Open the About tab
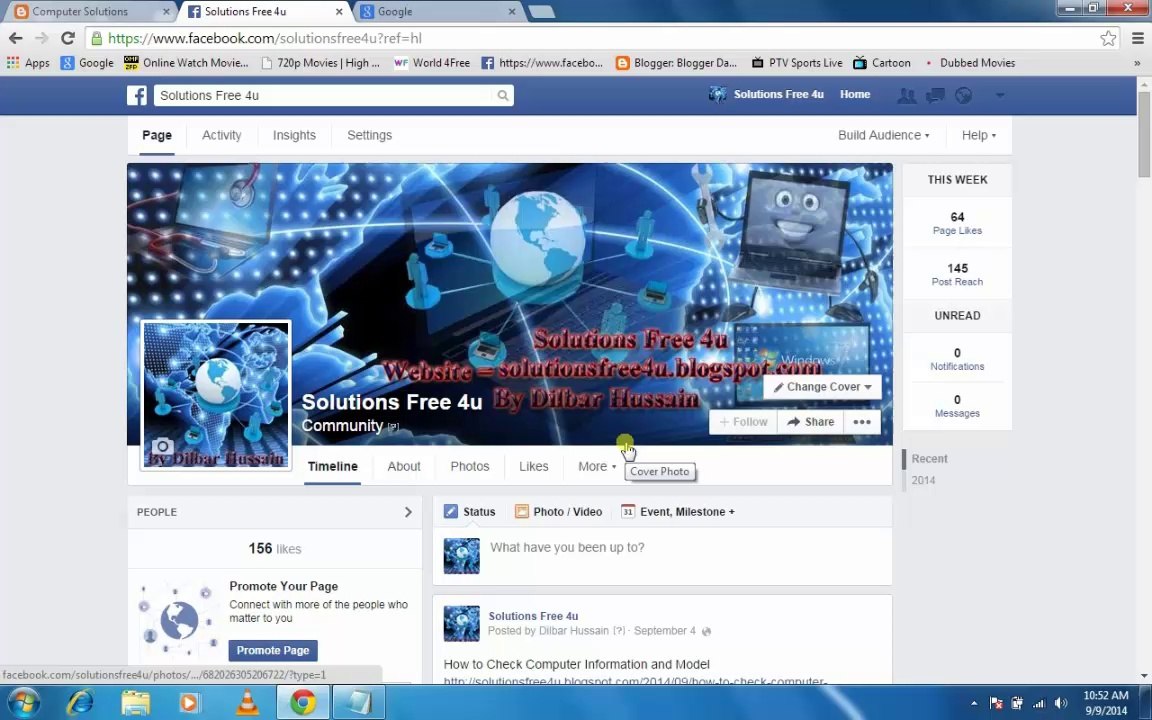 click(x=404, y=467)
